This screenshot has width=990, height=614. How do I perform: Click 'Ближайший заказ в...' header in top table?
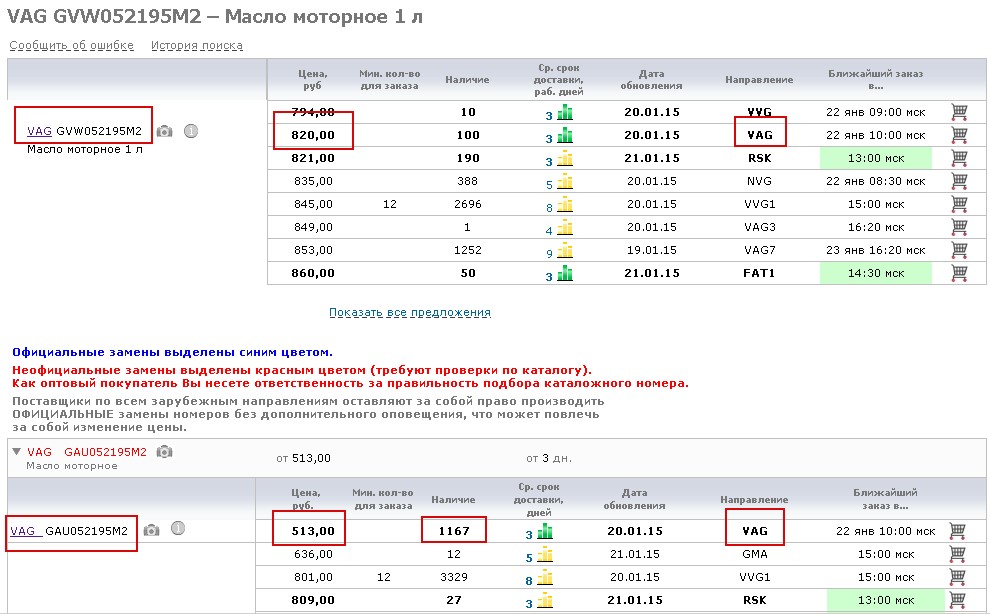pos(876,80)
